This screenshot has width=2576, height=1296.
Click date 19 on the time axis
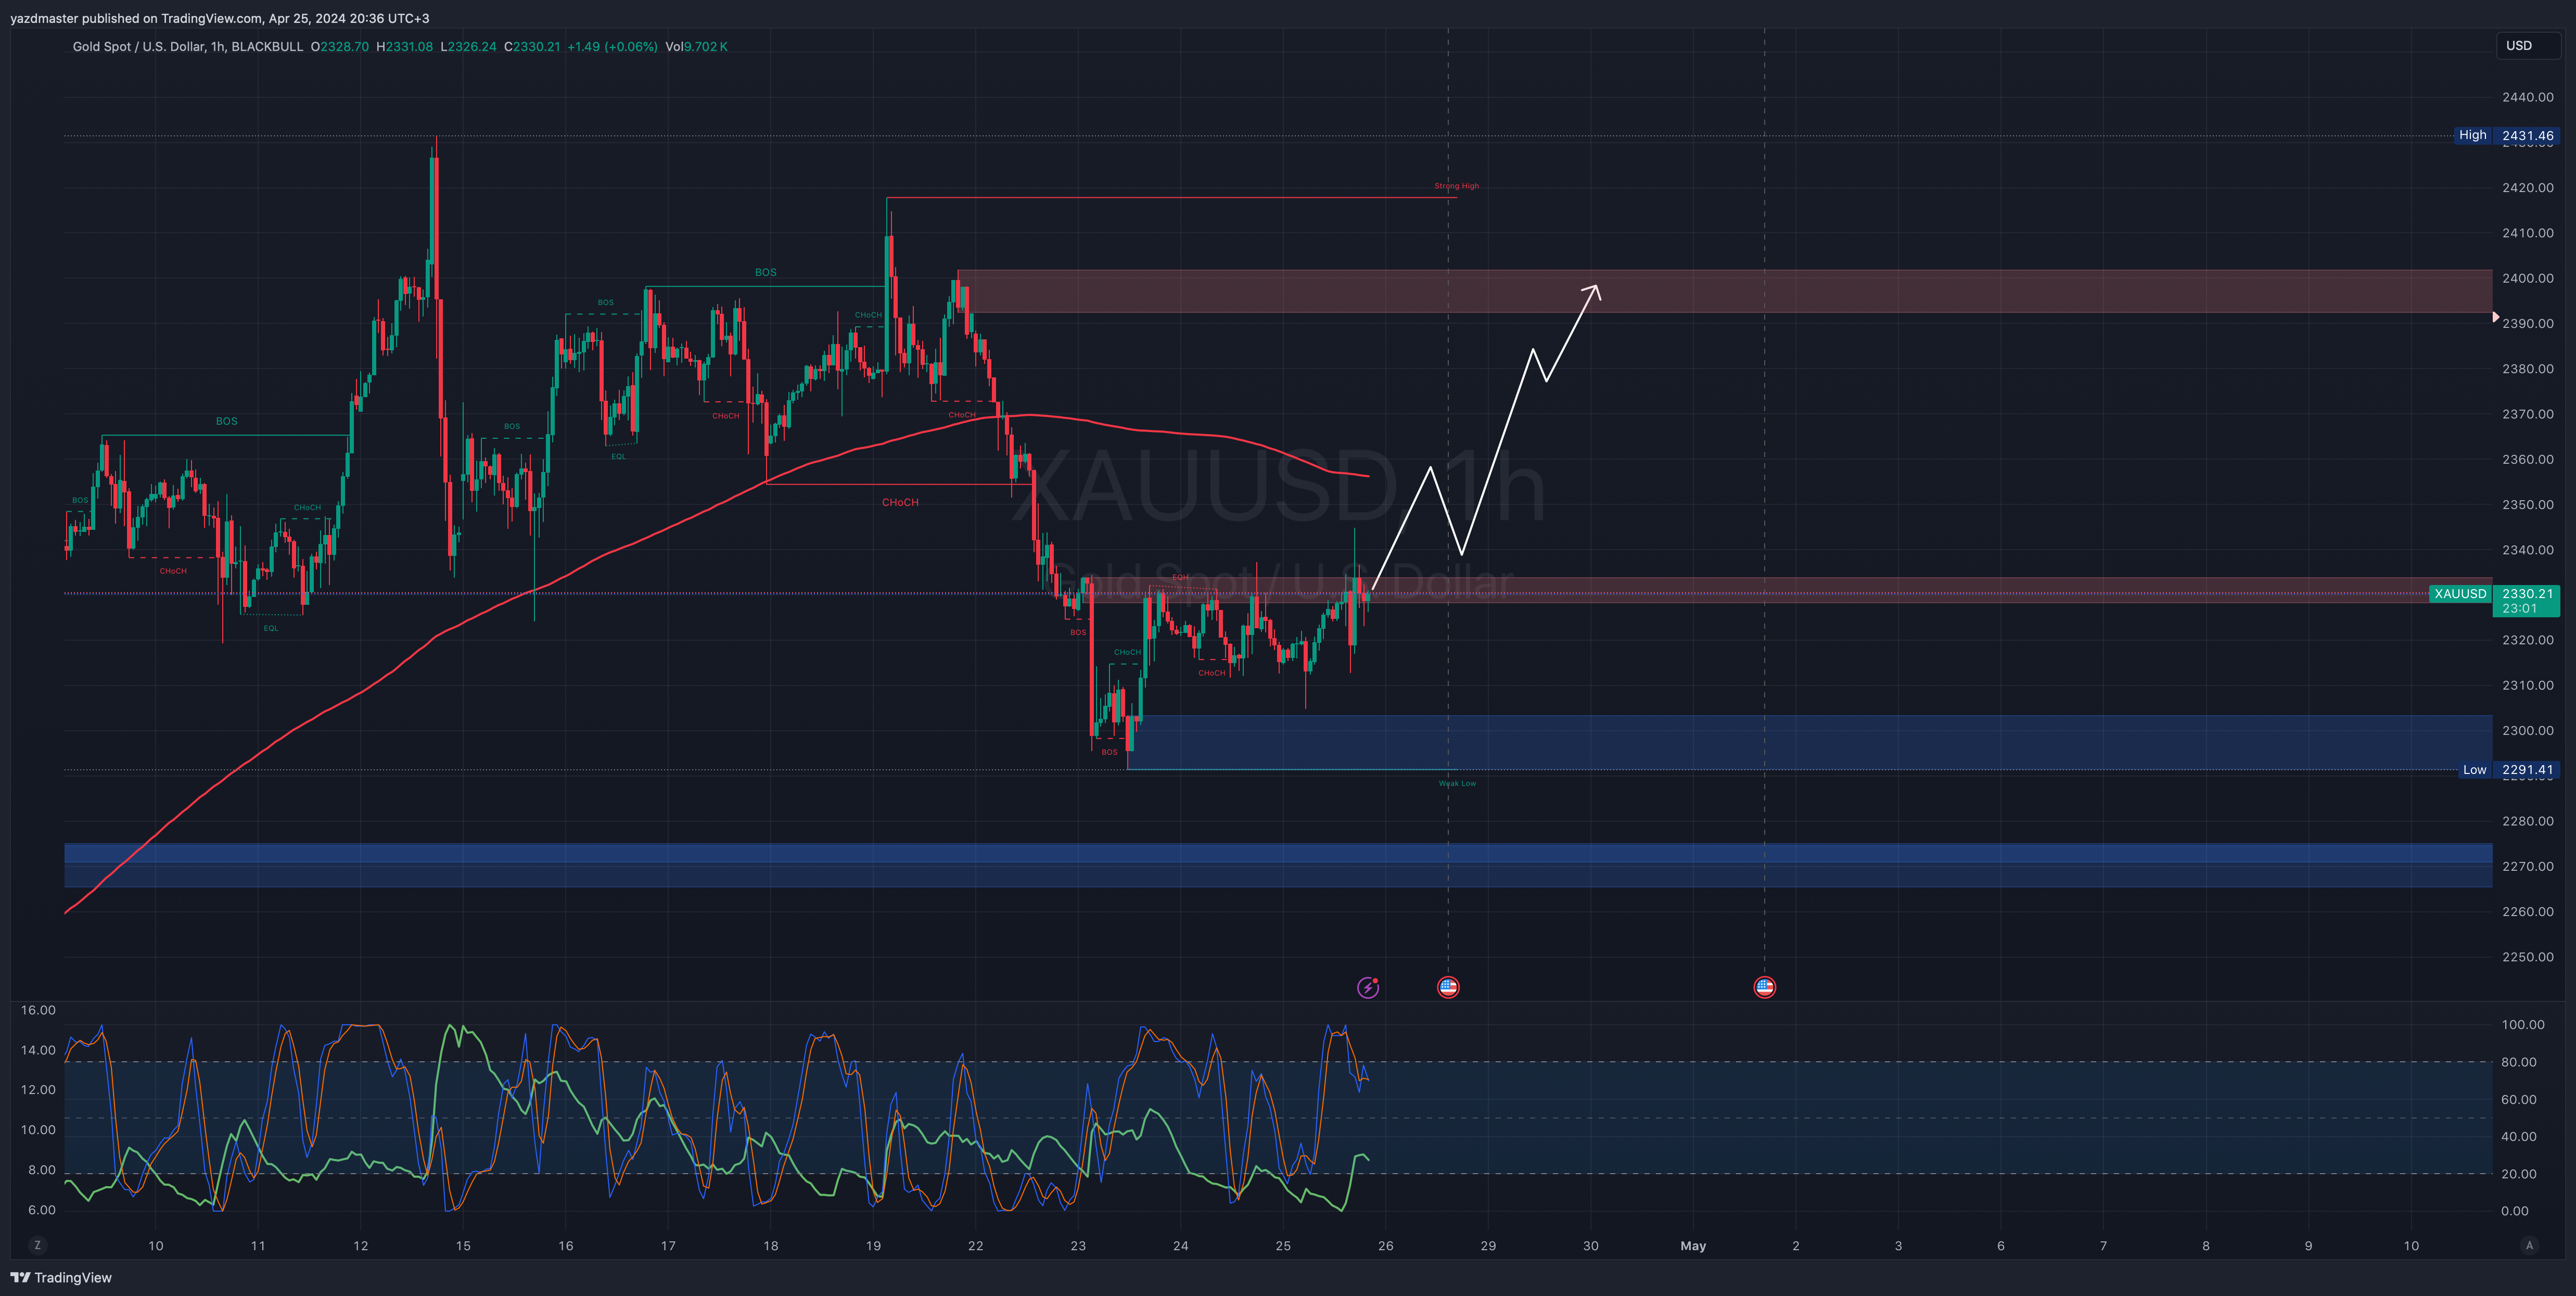click(x=873, y=1246)
